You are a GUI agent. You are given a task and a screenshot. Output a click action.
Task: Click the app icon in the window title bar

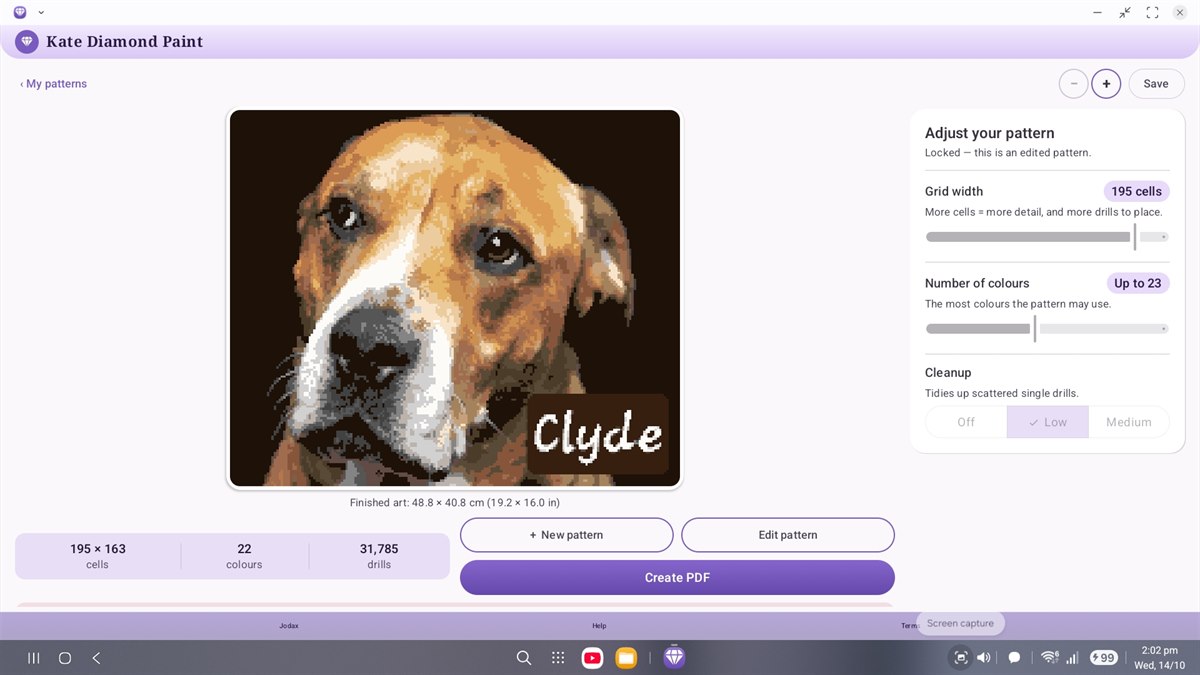20,12
